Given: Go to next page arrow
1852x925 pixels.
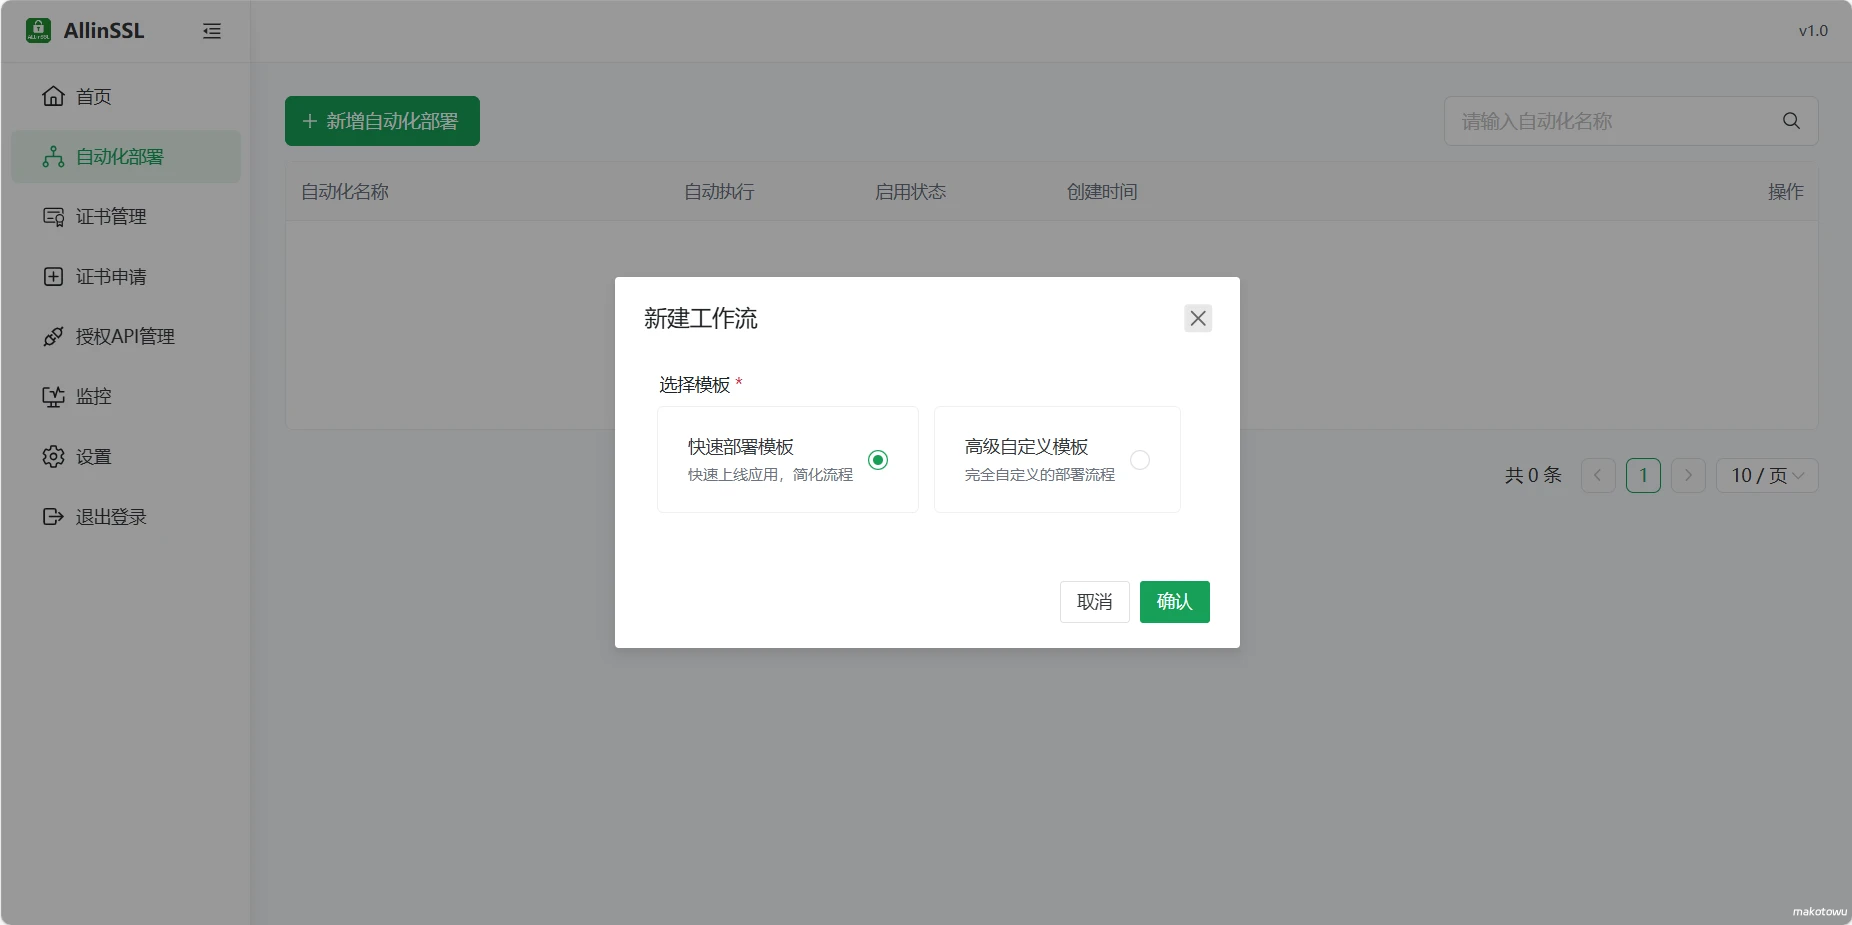Looking at the screenshot, I should [x=1688, y=475].
